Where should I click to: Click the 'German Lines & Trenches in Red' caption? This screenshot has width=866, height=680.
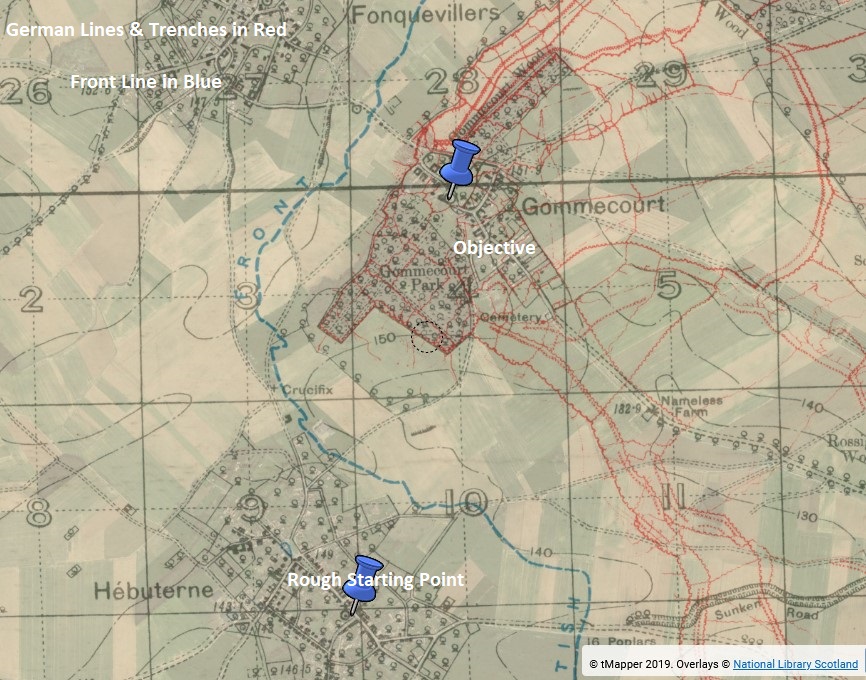click(x=146, y=29)
